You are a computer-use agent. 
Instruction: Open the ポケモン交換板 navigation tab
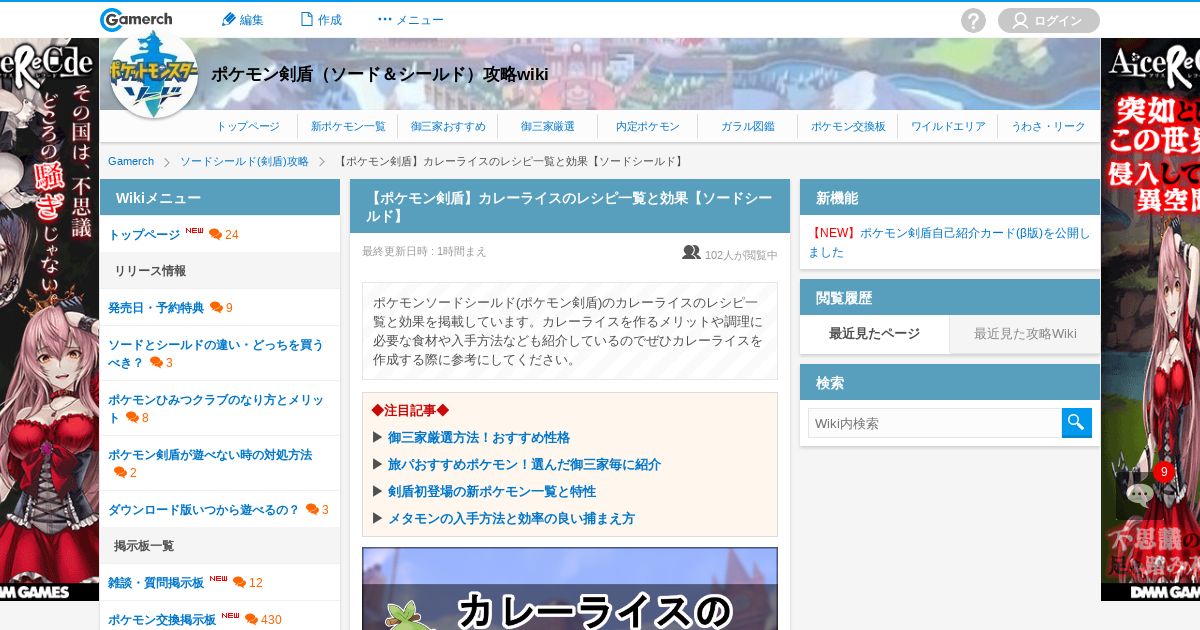848,126
